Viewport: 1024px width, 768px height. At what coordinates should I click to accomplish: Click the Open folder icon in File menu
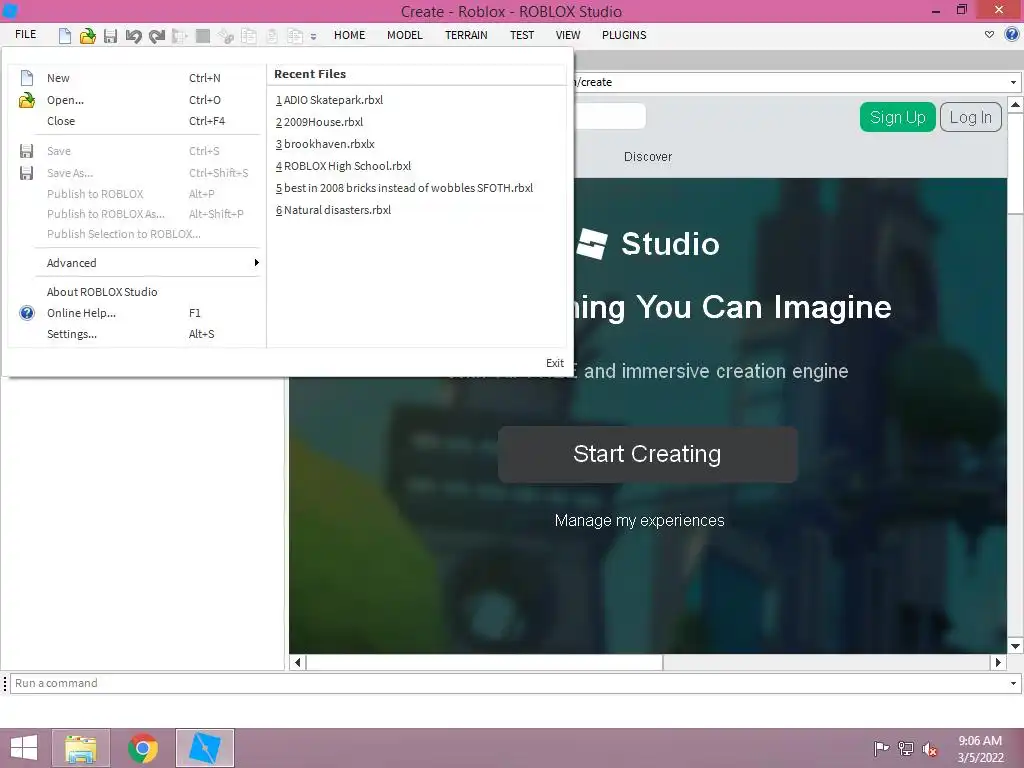27,100
